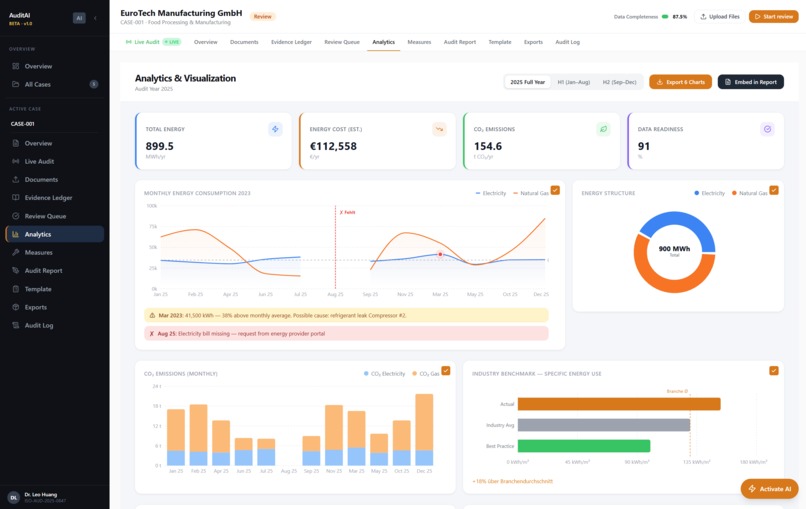The image size is (806, 509).
Task: Click the DL user avatar
Action: (x=13, y=497)
